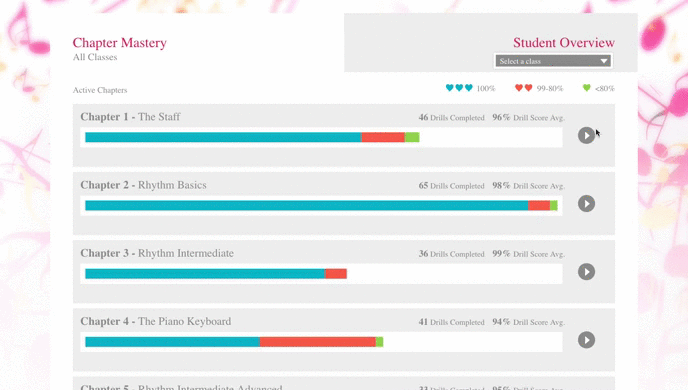
Task: Click Chapter 4 - The Piano Keyboard title
Action: (x=156, y=321)
